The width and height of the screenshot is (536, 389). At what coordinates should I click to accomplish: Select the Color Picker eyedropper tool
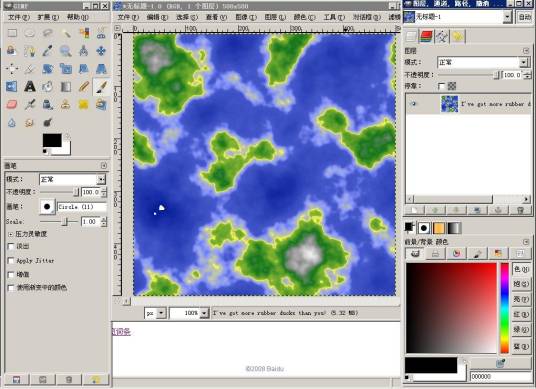pos(48,51)
